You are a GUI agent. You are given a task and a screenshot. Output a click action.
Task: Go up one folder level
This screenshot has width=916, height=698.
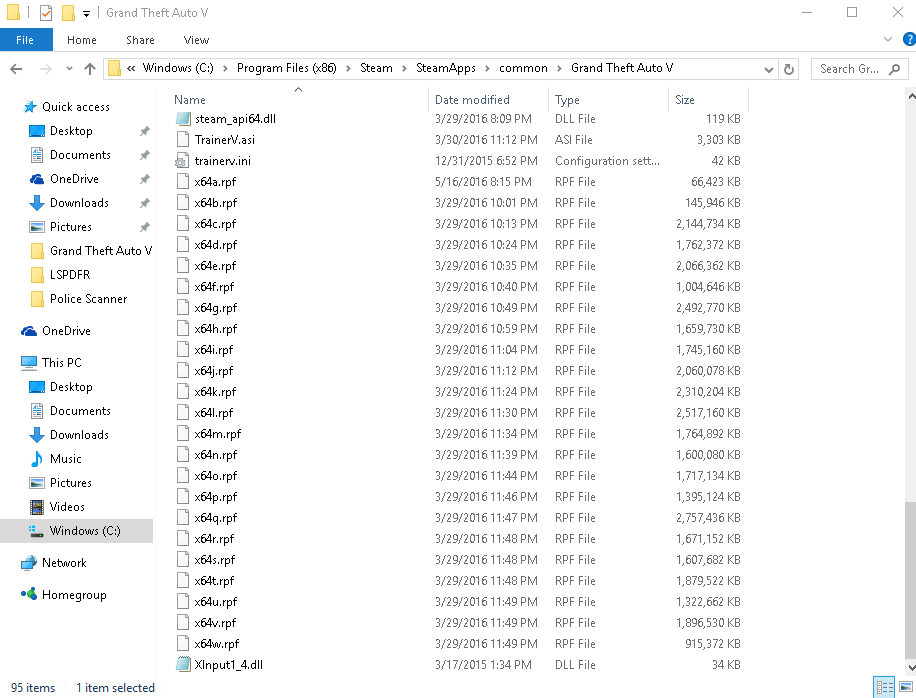[89, 69]
